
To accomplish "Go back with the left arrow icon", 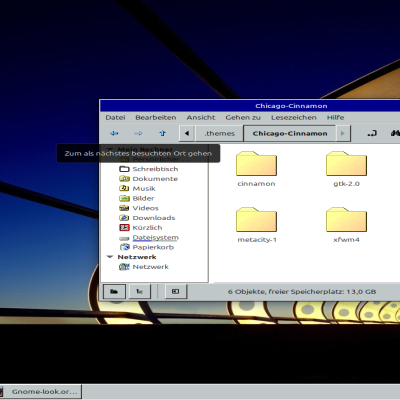I will (x=114, y=133).
